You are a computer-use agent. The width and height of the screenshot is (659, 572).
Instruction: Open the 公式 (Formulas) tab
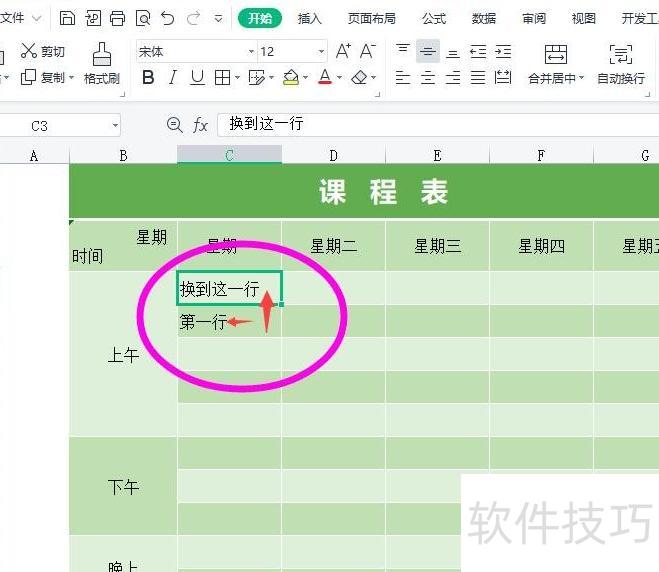click(x=434, y=18)
